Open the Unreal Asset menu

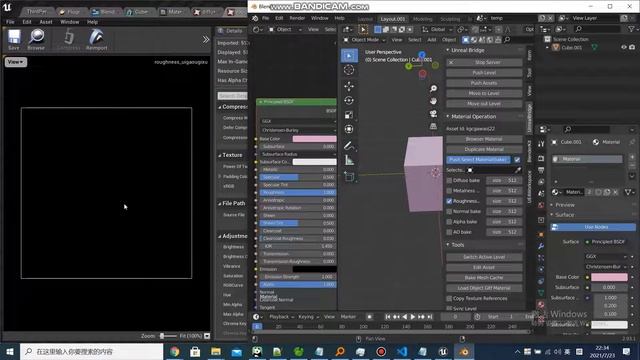pos(46,22)
